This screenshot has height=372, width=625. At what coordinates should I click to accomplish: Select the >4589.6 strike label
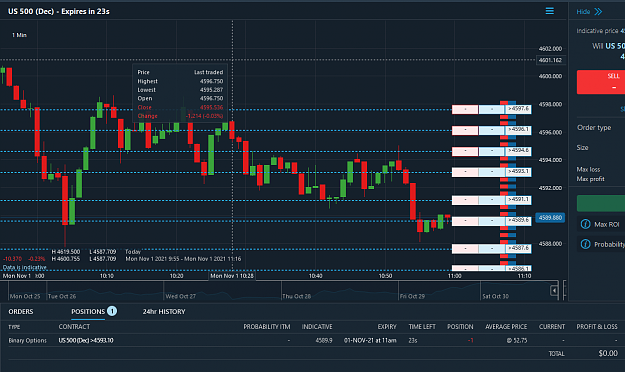coord(518,220)
